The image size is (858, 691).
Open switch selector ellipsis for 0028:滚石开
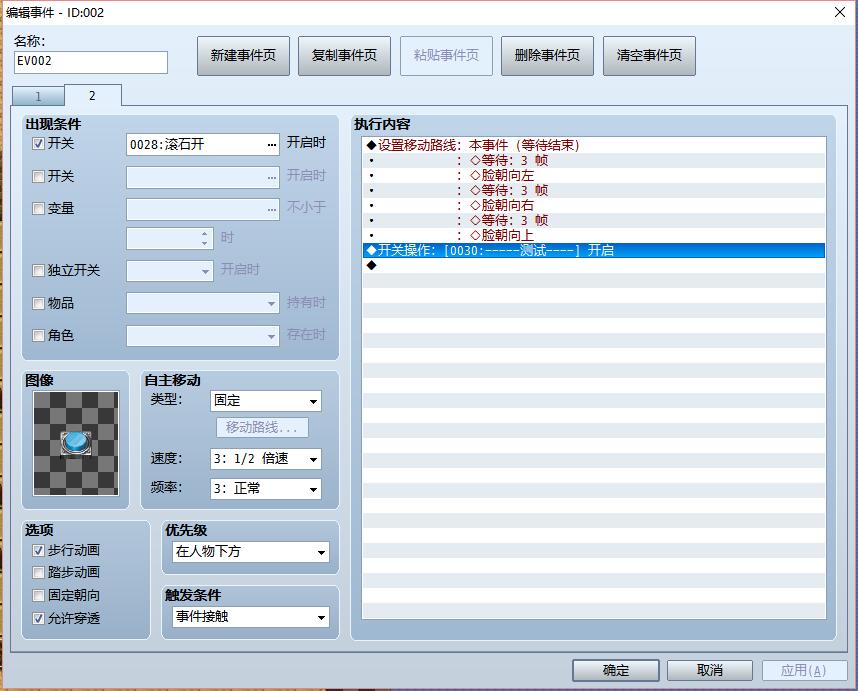[x=271, y=144]
